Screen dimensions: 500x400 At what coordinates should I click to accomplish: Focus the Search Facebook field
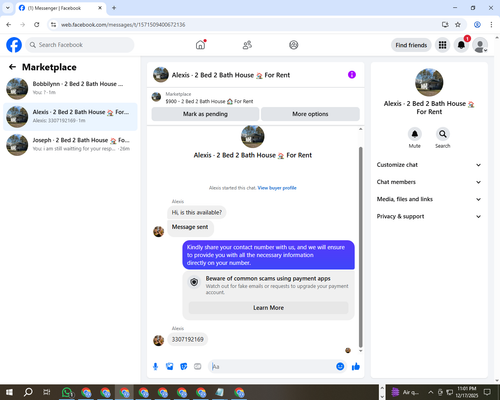pos(80,45)
